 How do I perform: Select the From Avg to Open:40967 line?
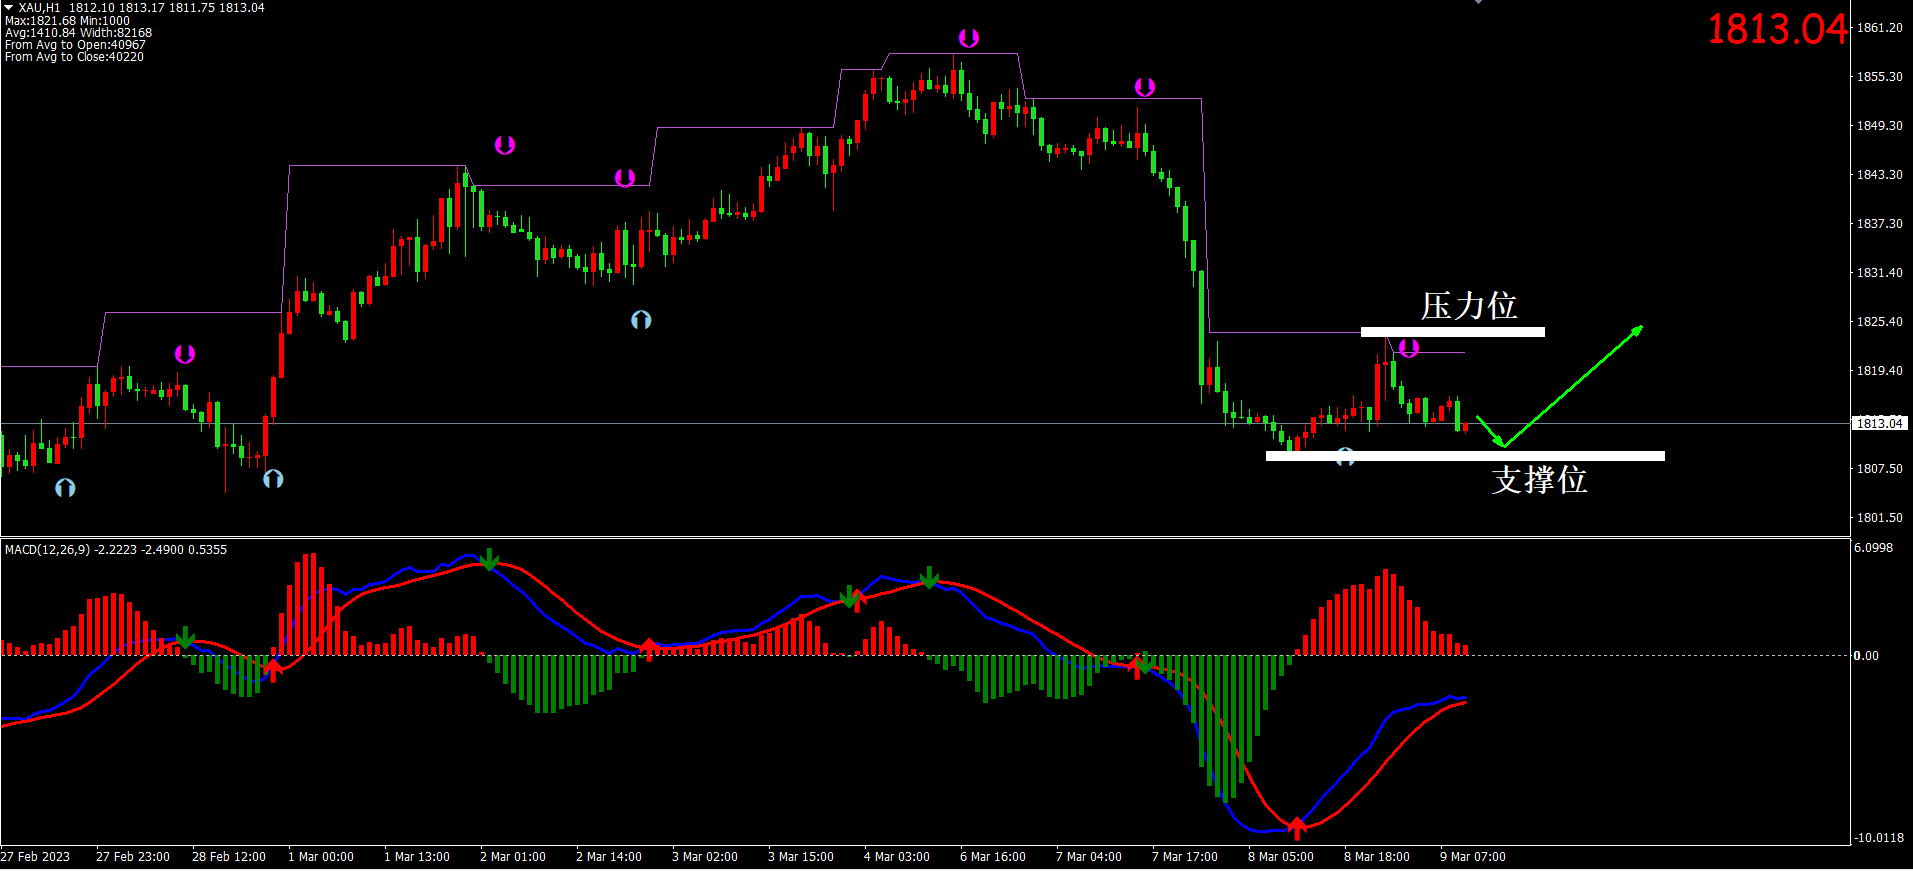click(x=75, y=45)
